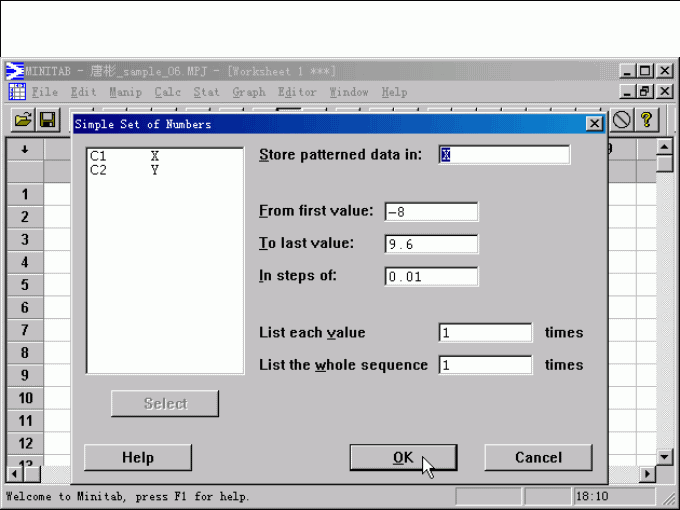Close the Simple Set of Numbers dialog
Viewport: 680px width, 510px height.
click(x=594, y=123)
